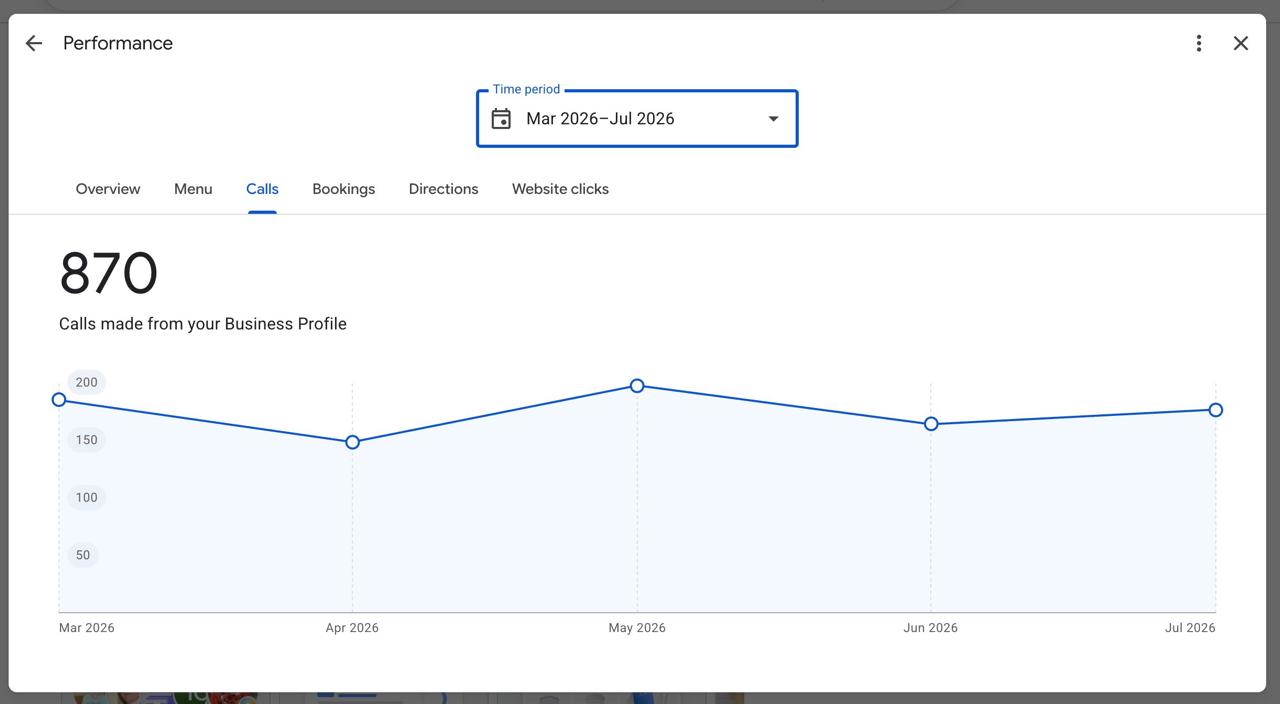This screenshot has height=704, width=1280.
Task: Select the Calls tab
Action: coord(262,189)
